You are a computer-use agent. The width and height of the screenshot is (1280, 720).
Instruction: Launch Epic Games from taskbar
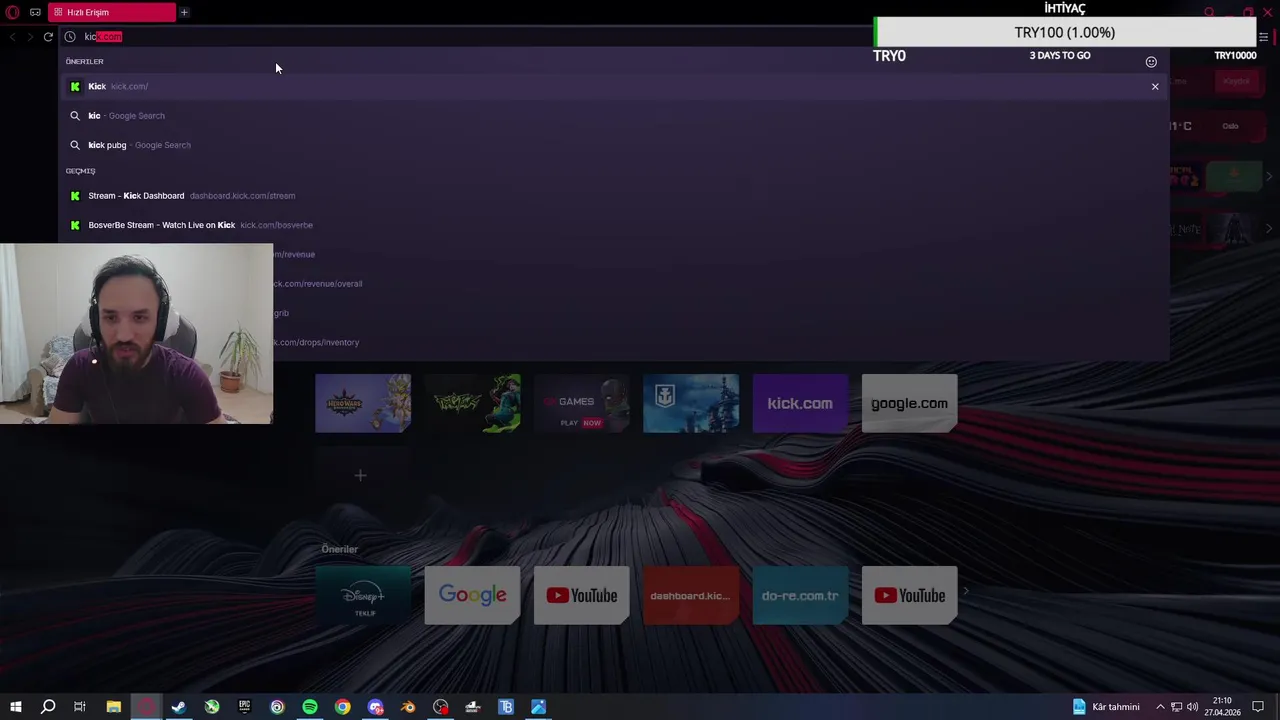pos(245,707)
